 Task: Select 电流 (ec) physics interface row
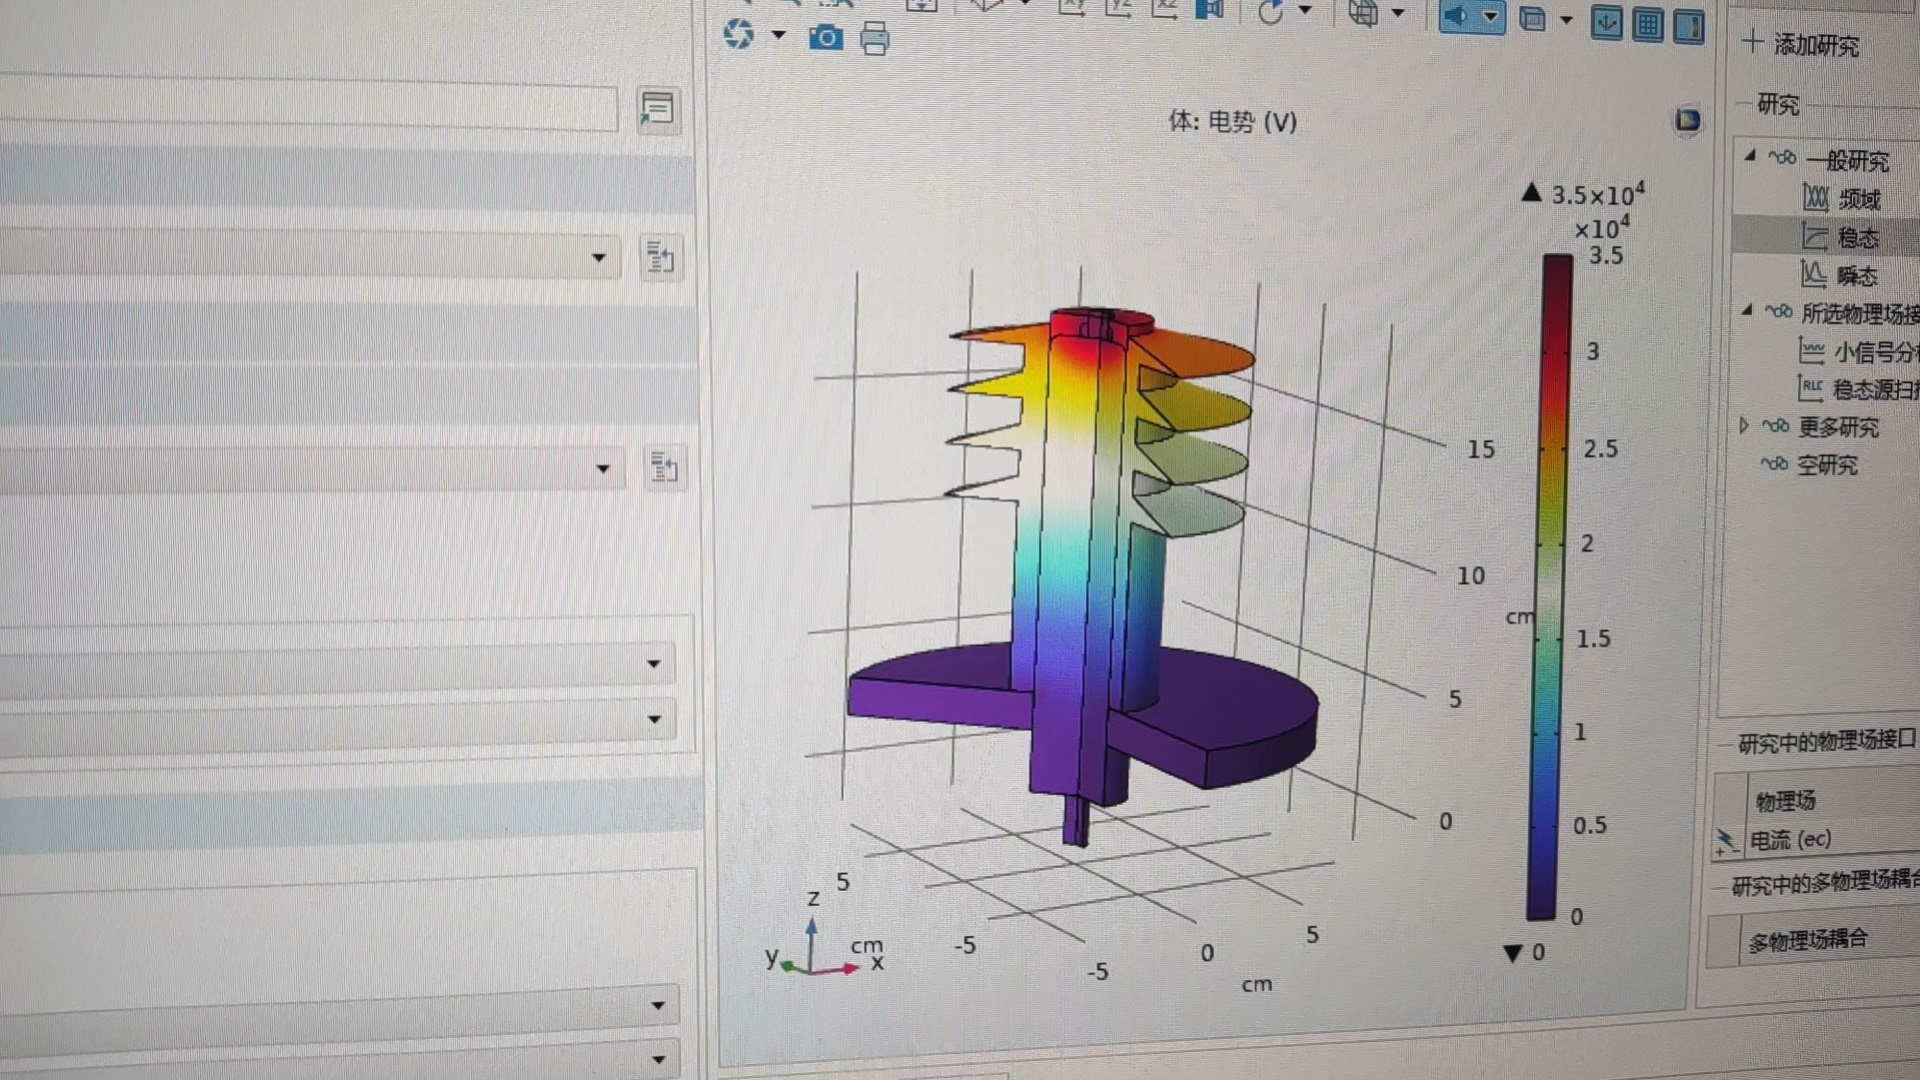[x=1790, y=840]
